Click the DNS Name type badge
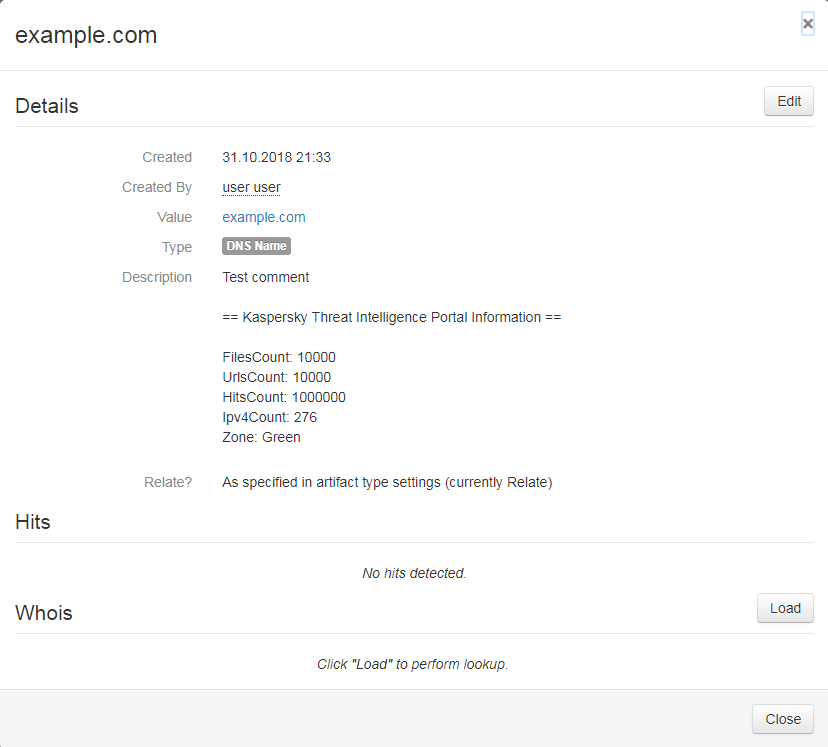Viewport: 828px width, 747px height. (256, 246)
